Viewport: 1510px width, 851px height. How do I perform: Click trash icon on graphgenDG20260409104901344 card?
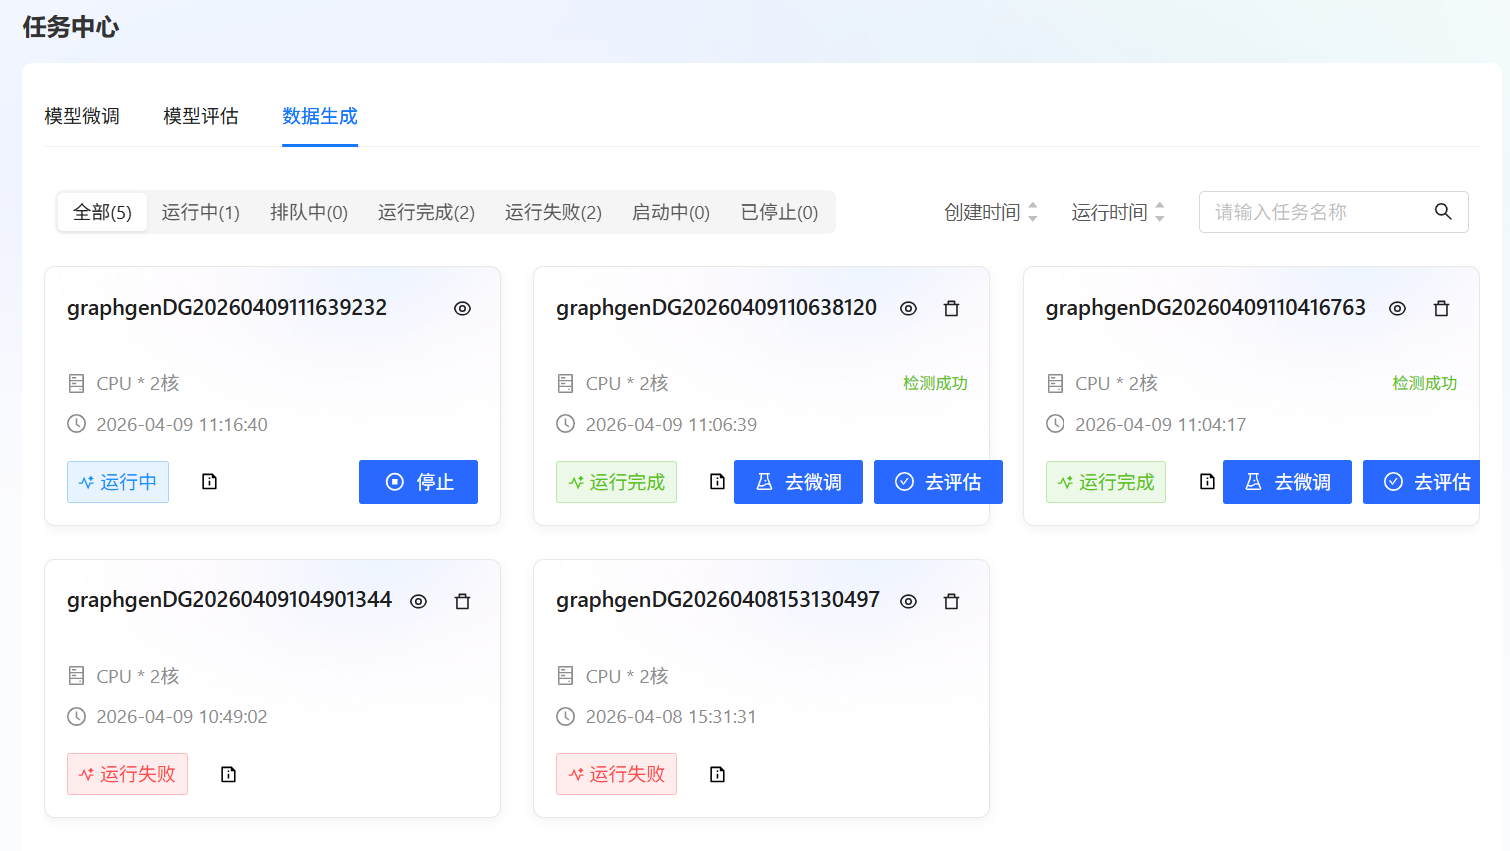click(x=462, y=602)
